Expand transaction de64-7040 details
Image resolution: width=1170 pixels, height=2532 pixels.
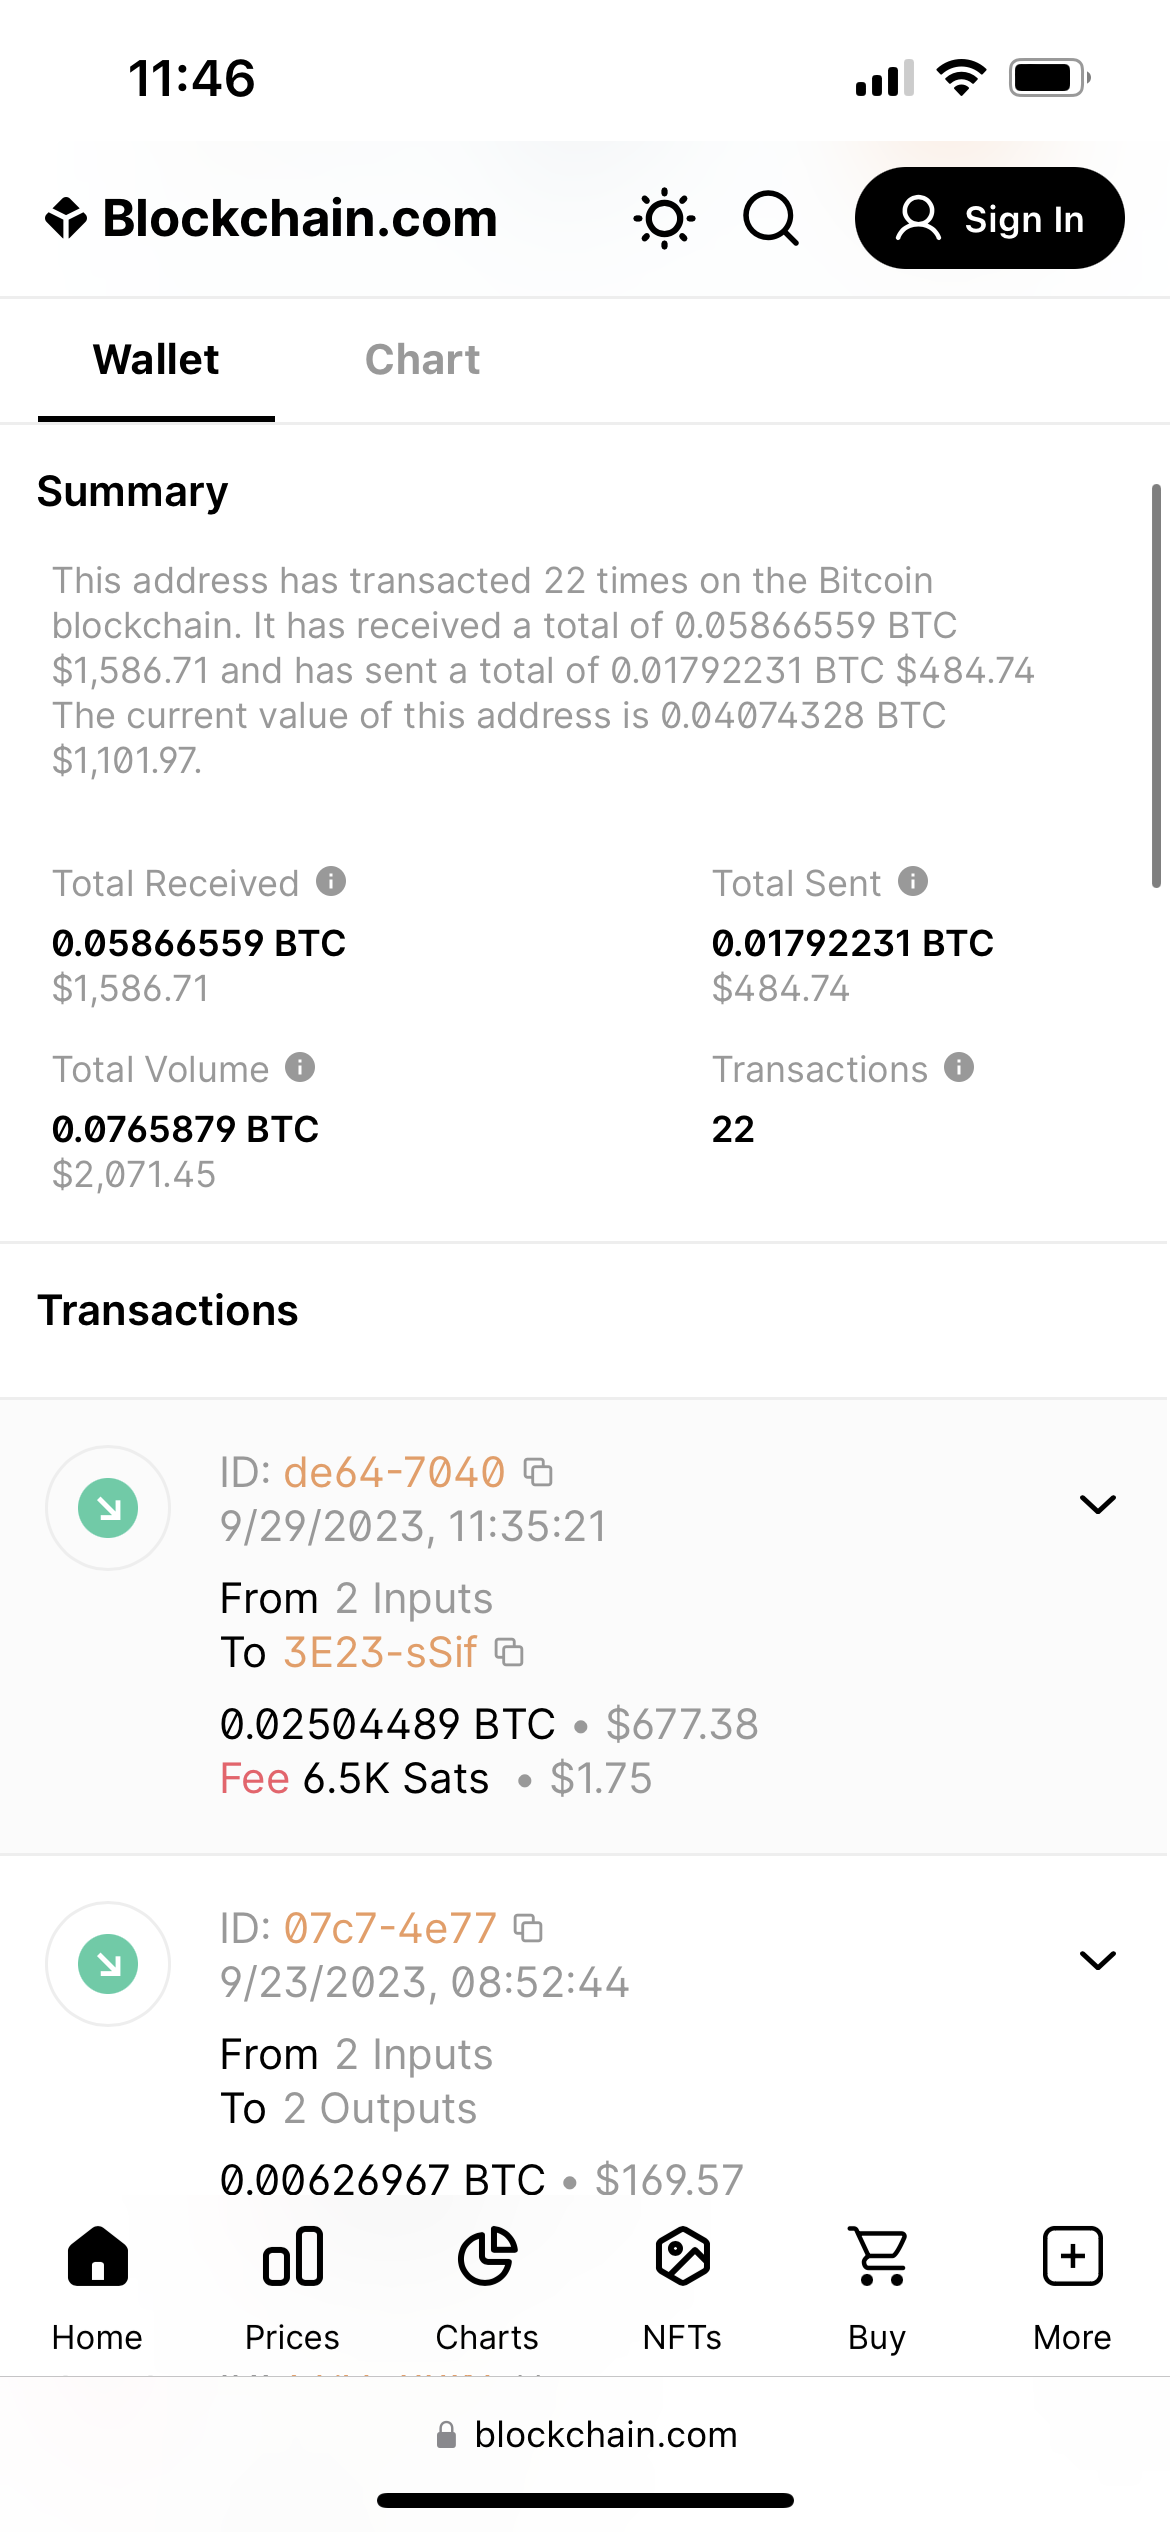1097,1505
